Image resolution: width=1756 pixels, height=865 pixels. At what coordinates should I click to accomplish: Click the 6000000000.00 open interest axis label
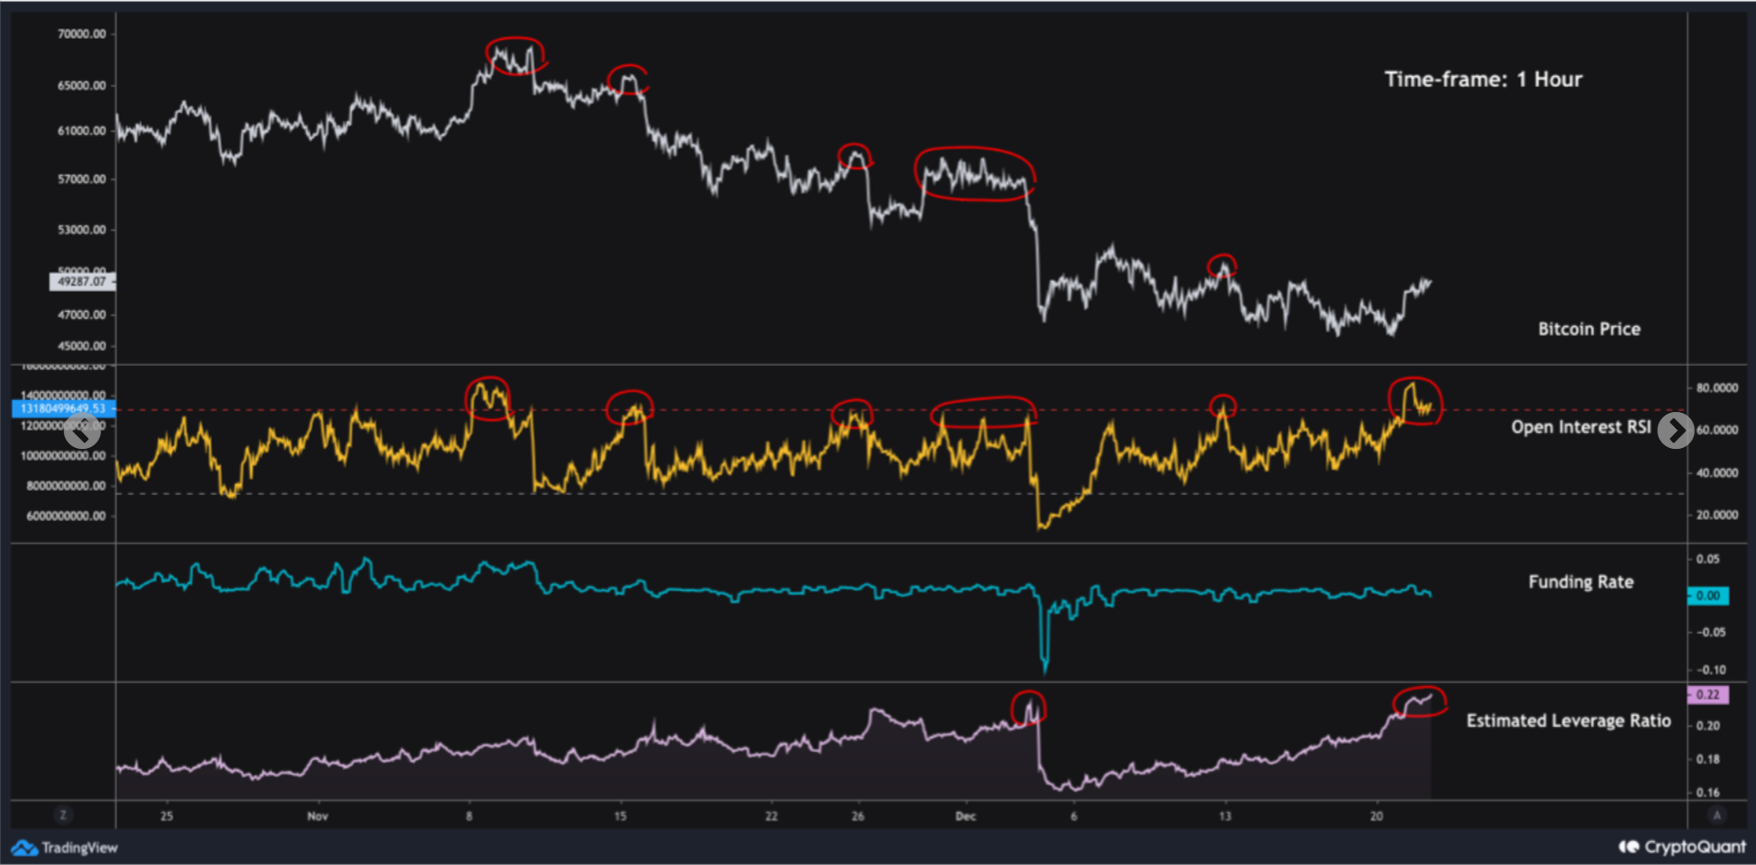point(66,516)
